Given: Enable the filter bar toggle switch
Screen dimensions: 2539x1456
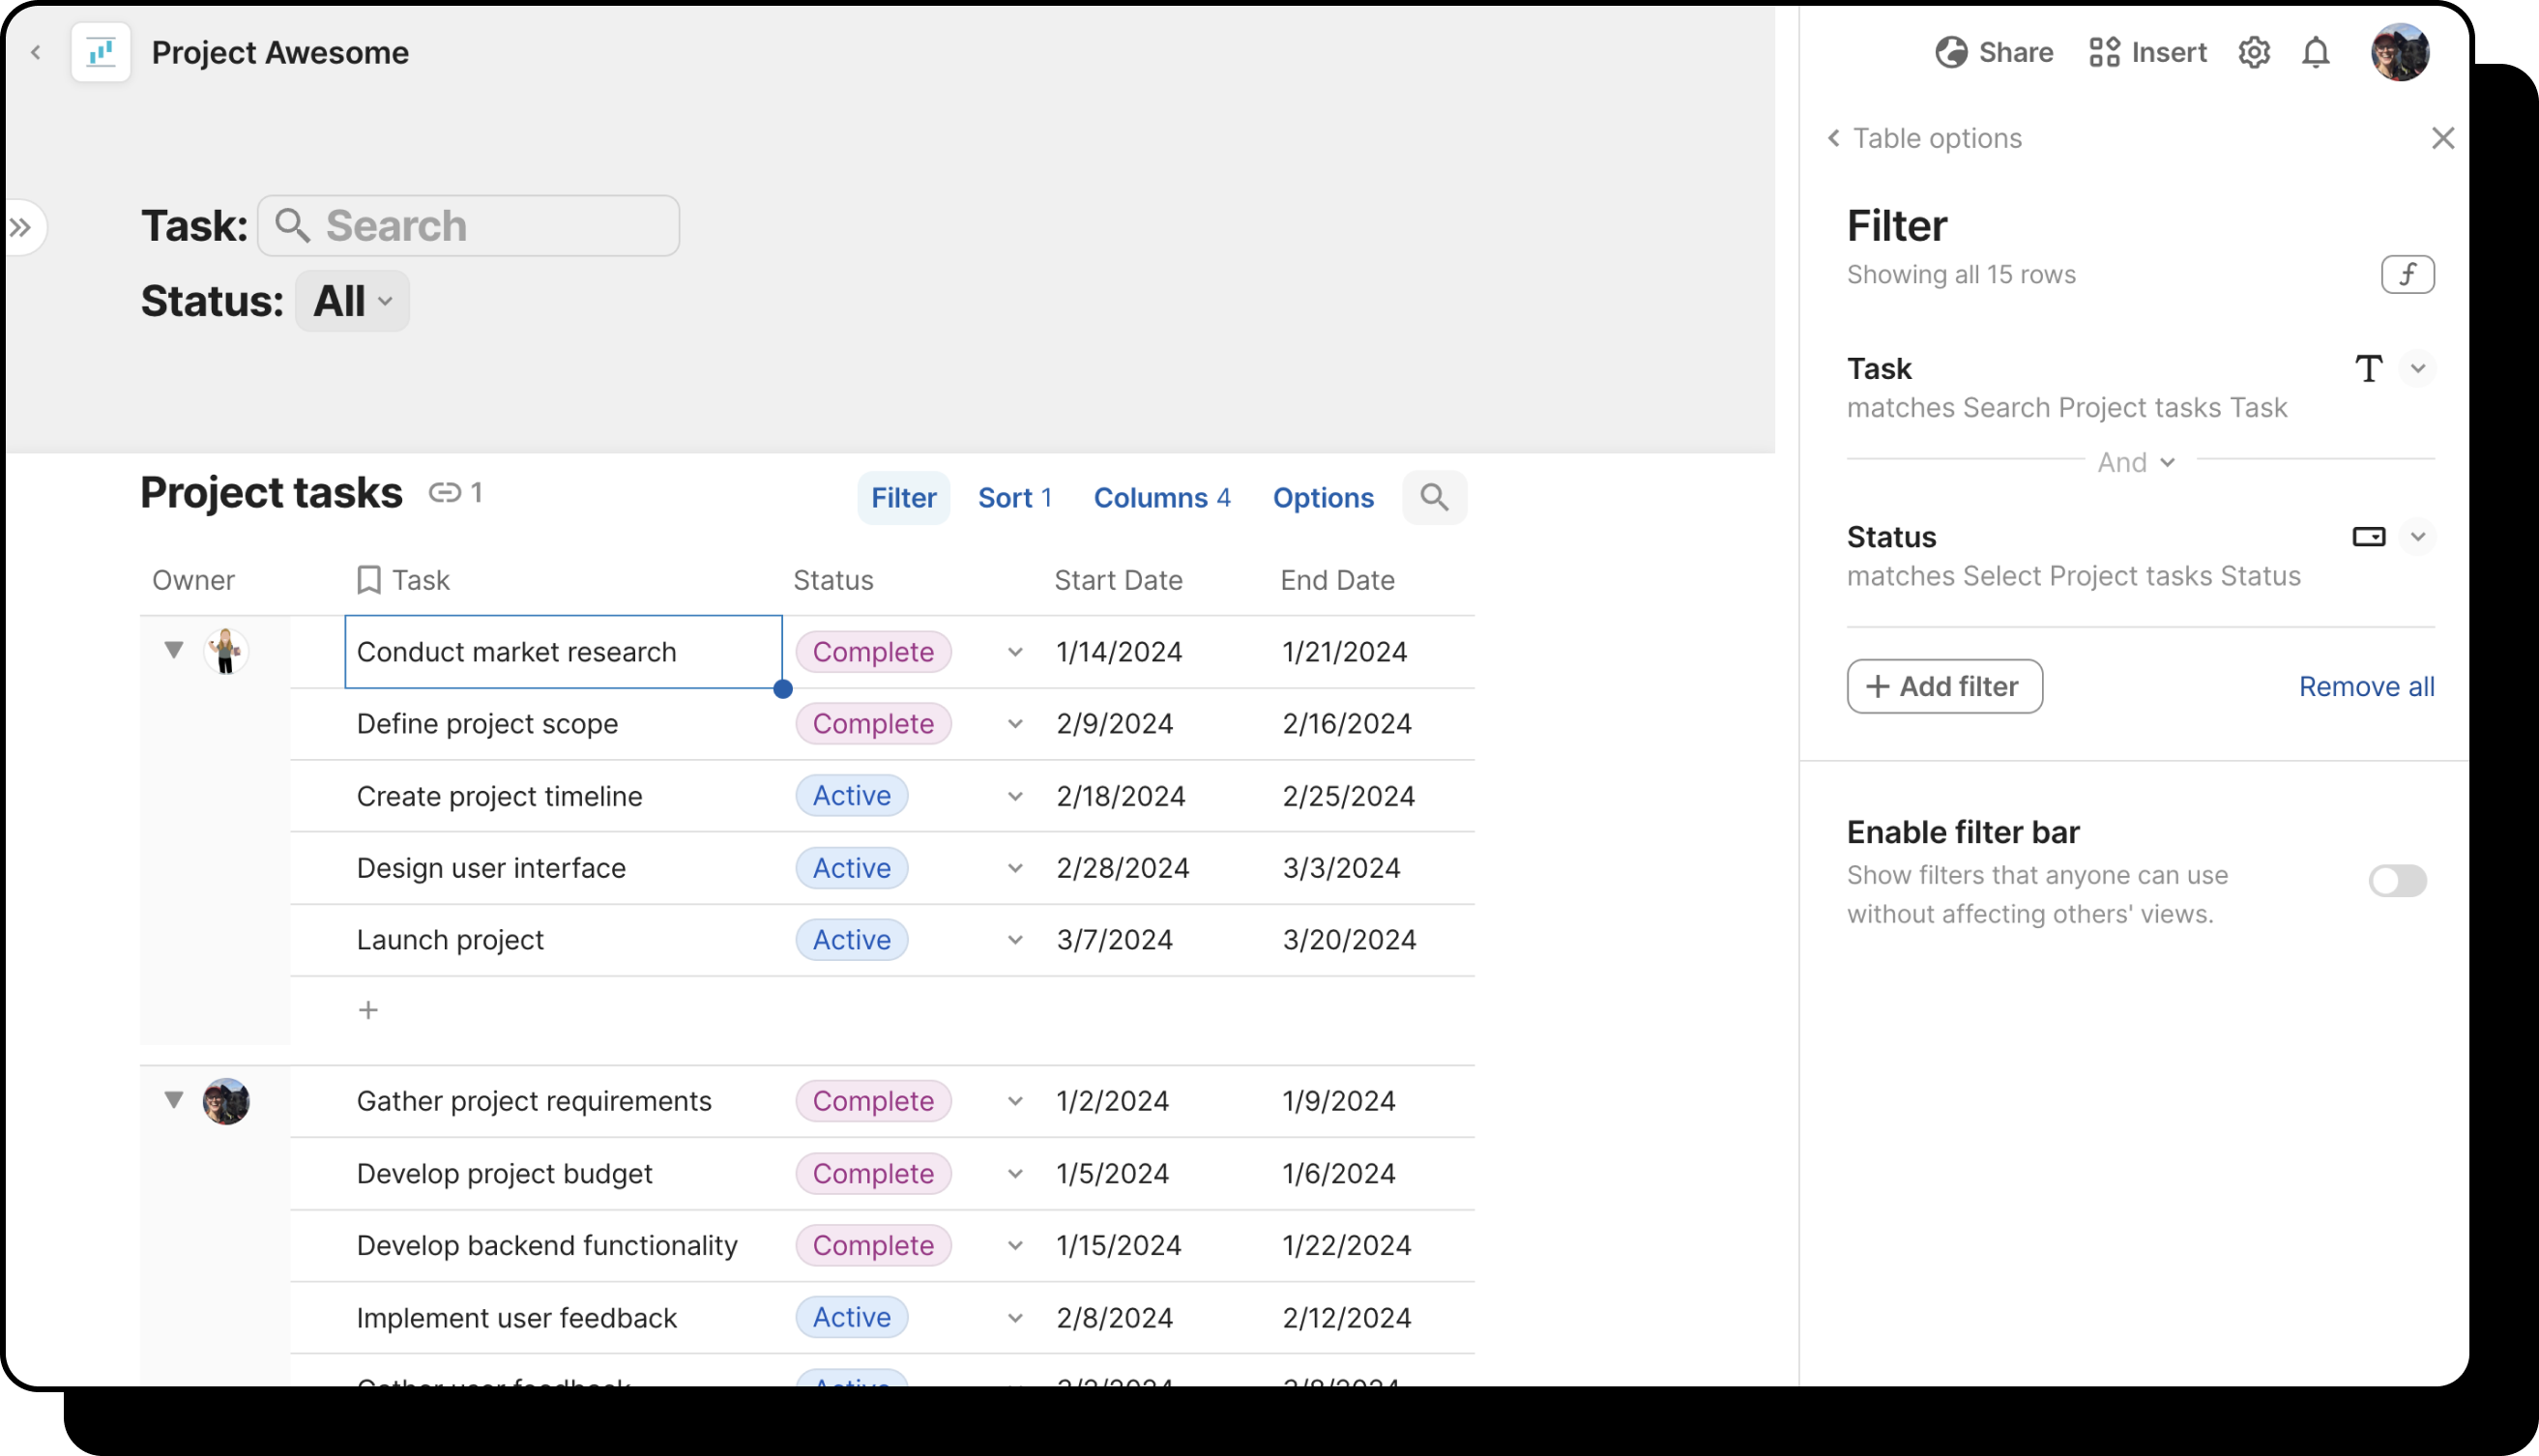Looking at the screenshot, I should (x=2398, y=881).
